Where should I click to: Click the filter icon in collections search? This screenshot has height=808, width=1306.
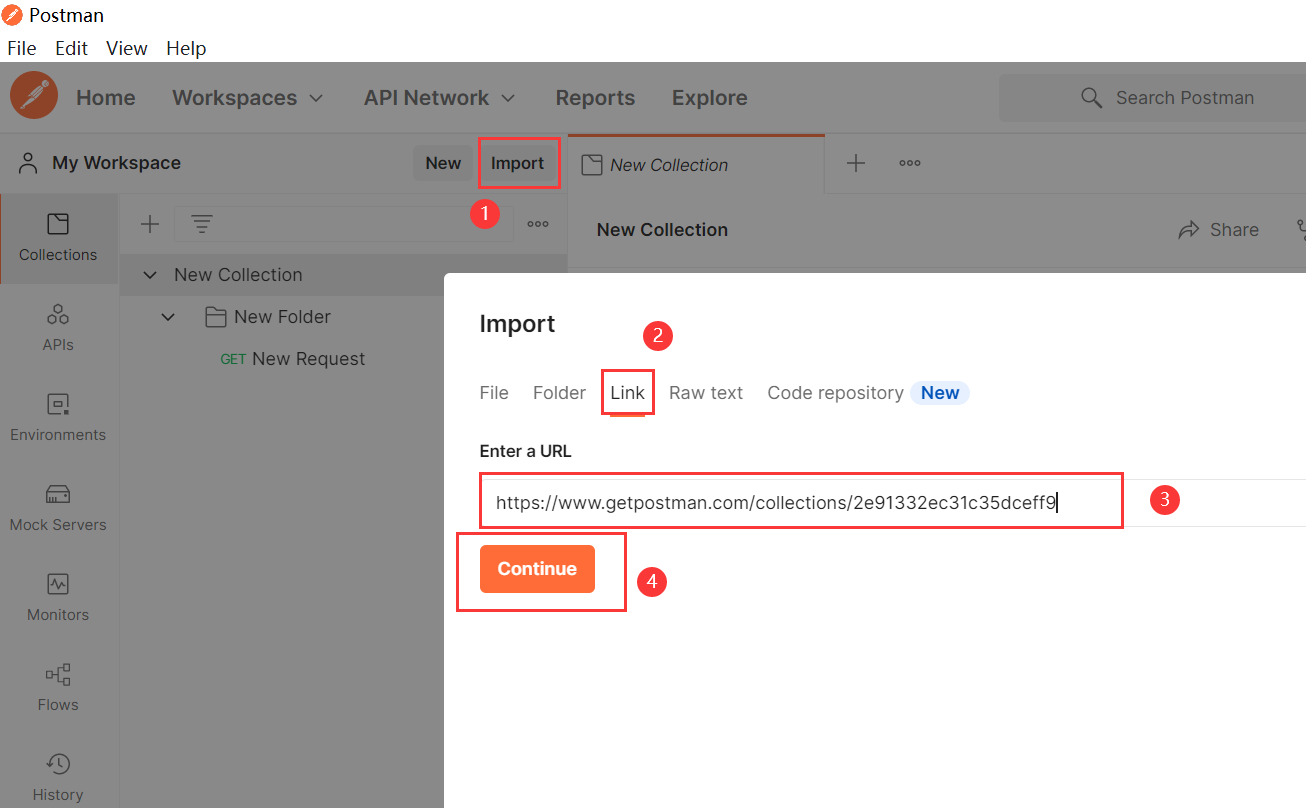(202, 224)
